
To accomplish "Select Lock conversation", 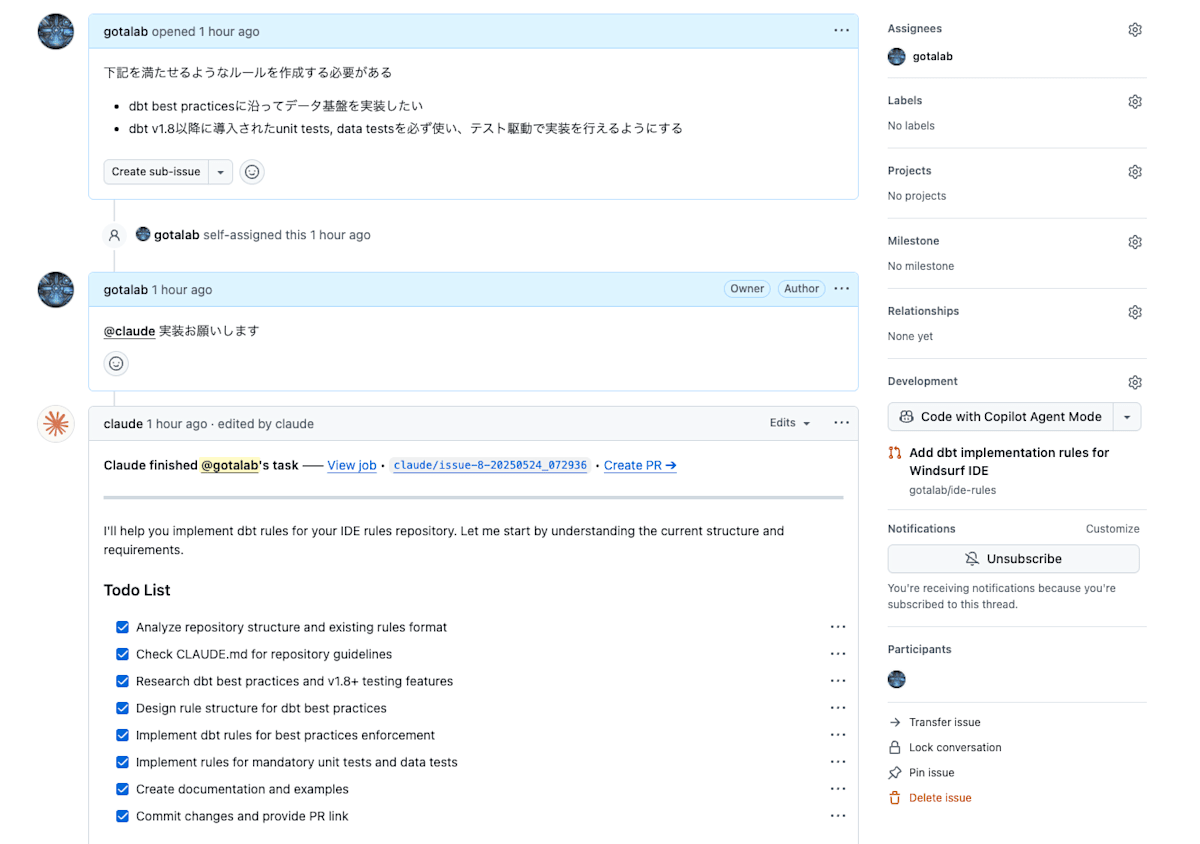I will (x=955, y=747).
